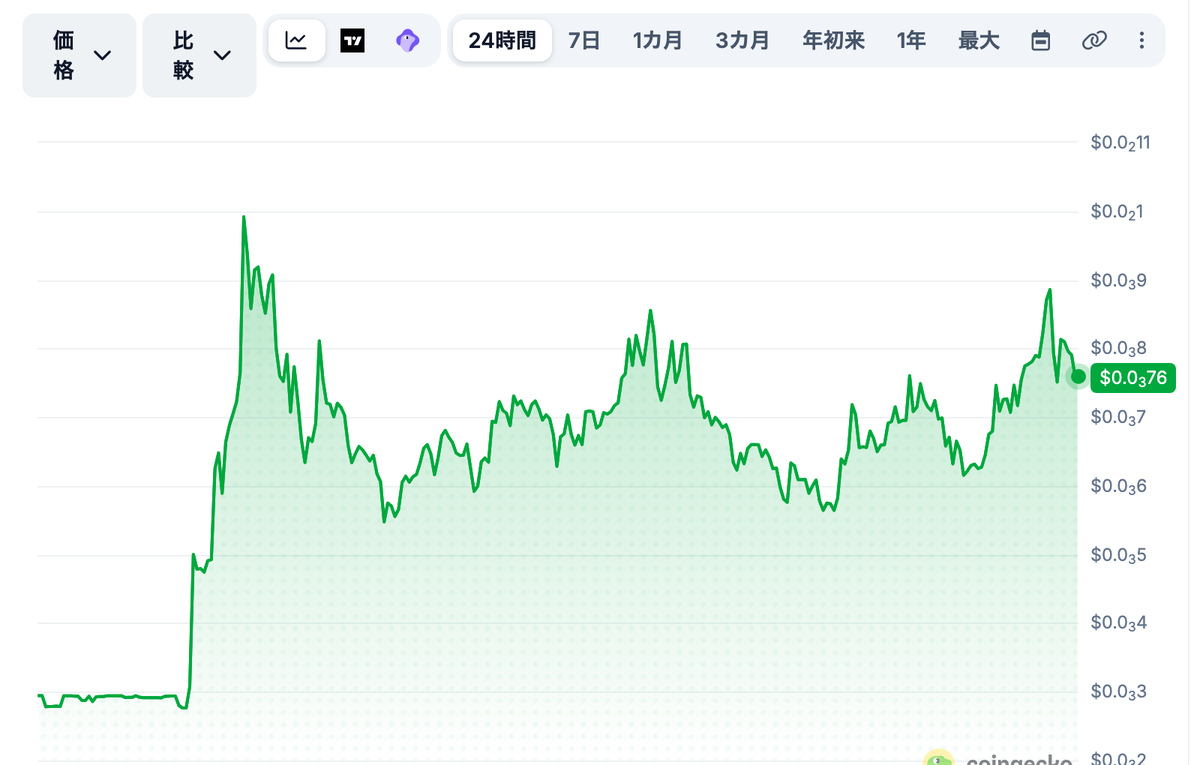Image resolution: width=1200 pixels, height=765 pixels.
Task: Open the three-dot more options menu
Action: (1142, 41)
